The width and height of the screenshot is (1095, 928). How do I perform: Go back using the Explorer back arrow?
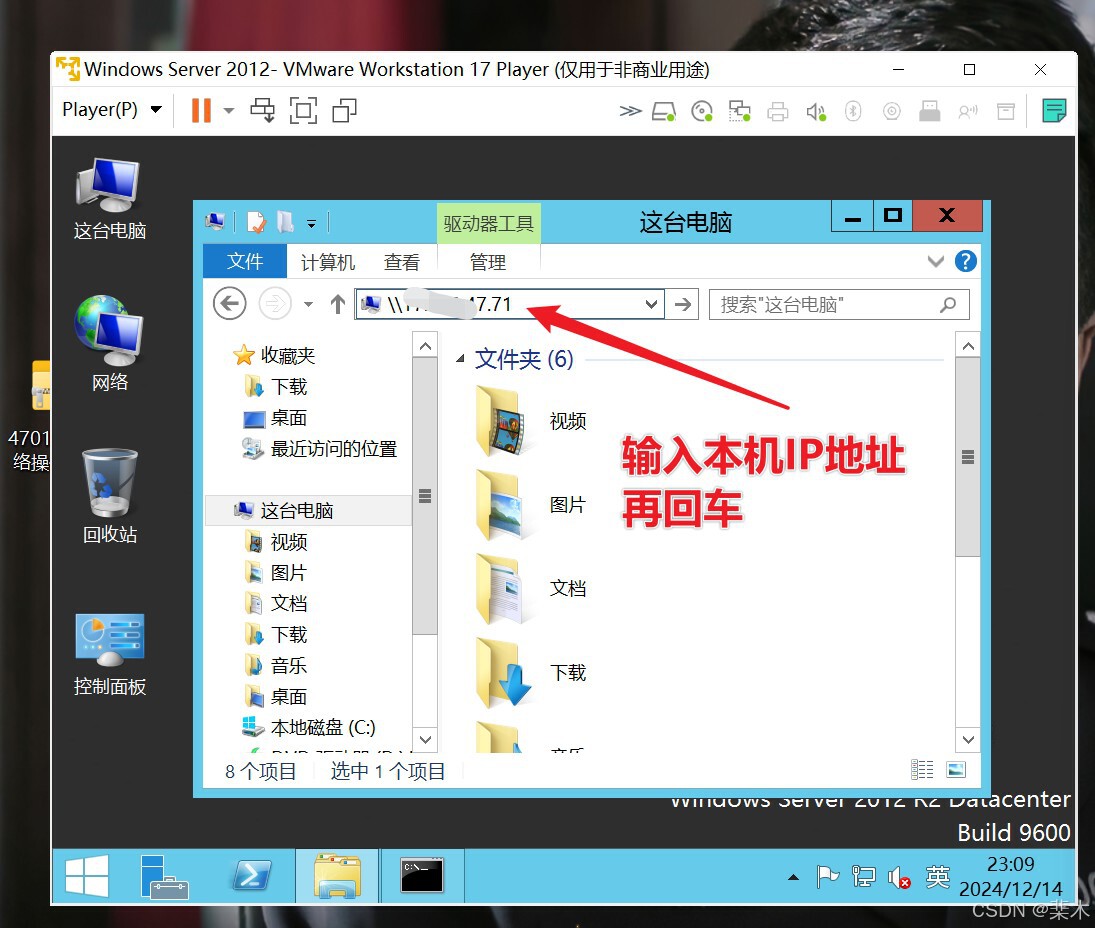click(229, 304)
